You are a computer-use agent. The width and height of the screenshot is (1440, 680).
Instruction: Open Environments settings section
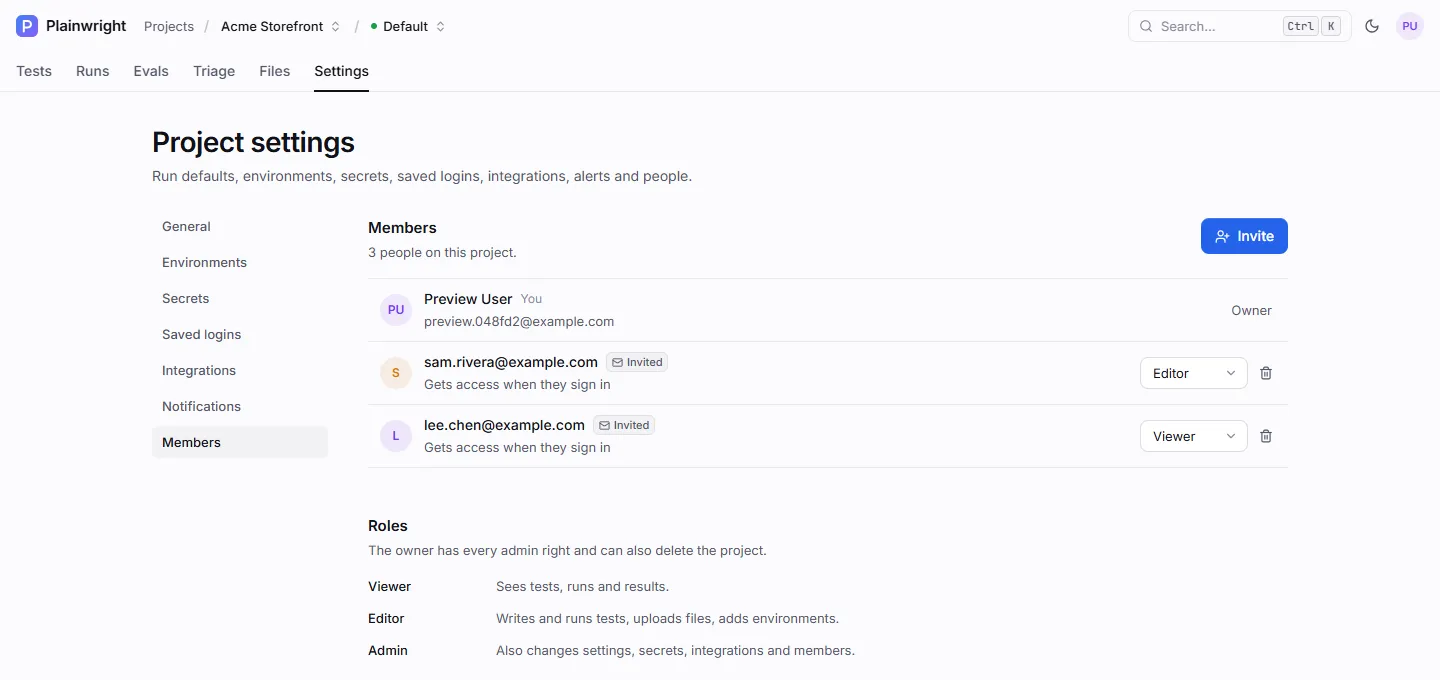click(x=240, y=263)
